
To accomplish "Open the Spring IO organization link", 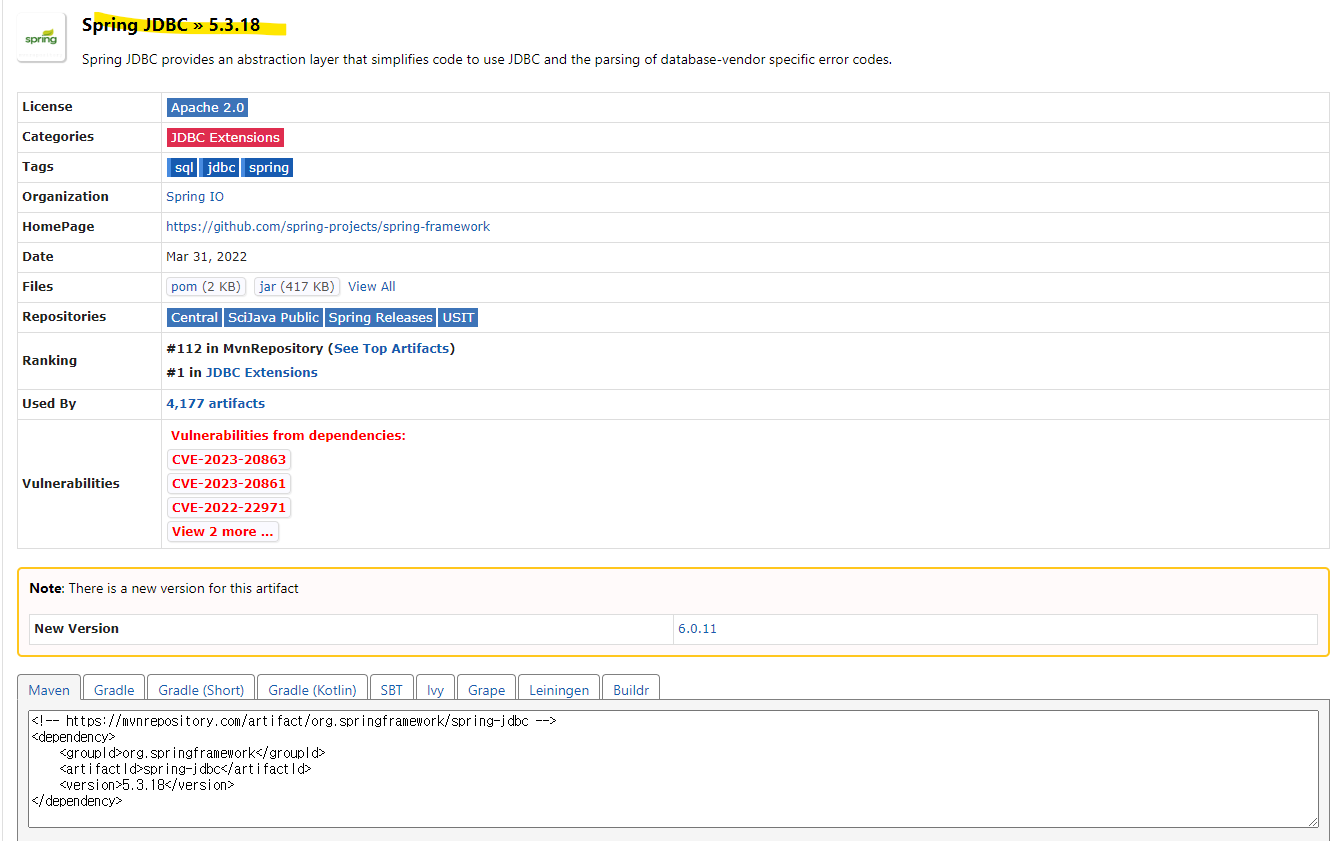I will (195, 197).
